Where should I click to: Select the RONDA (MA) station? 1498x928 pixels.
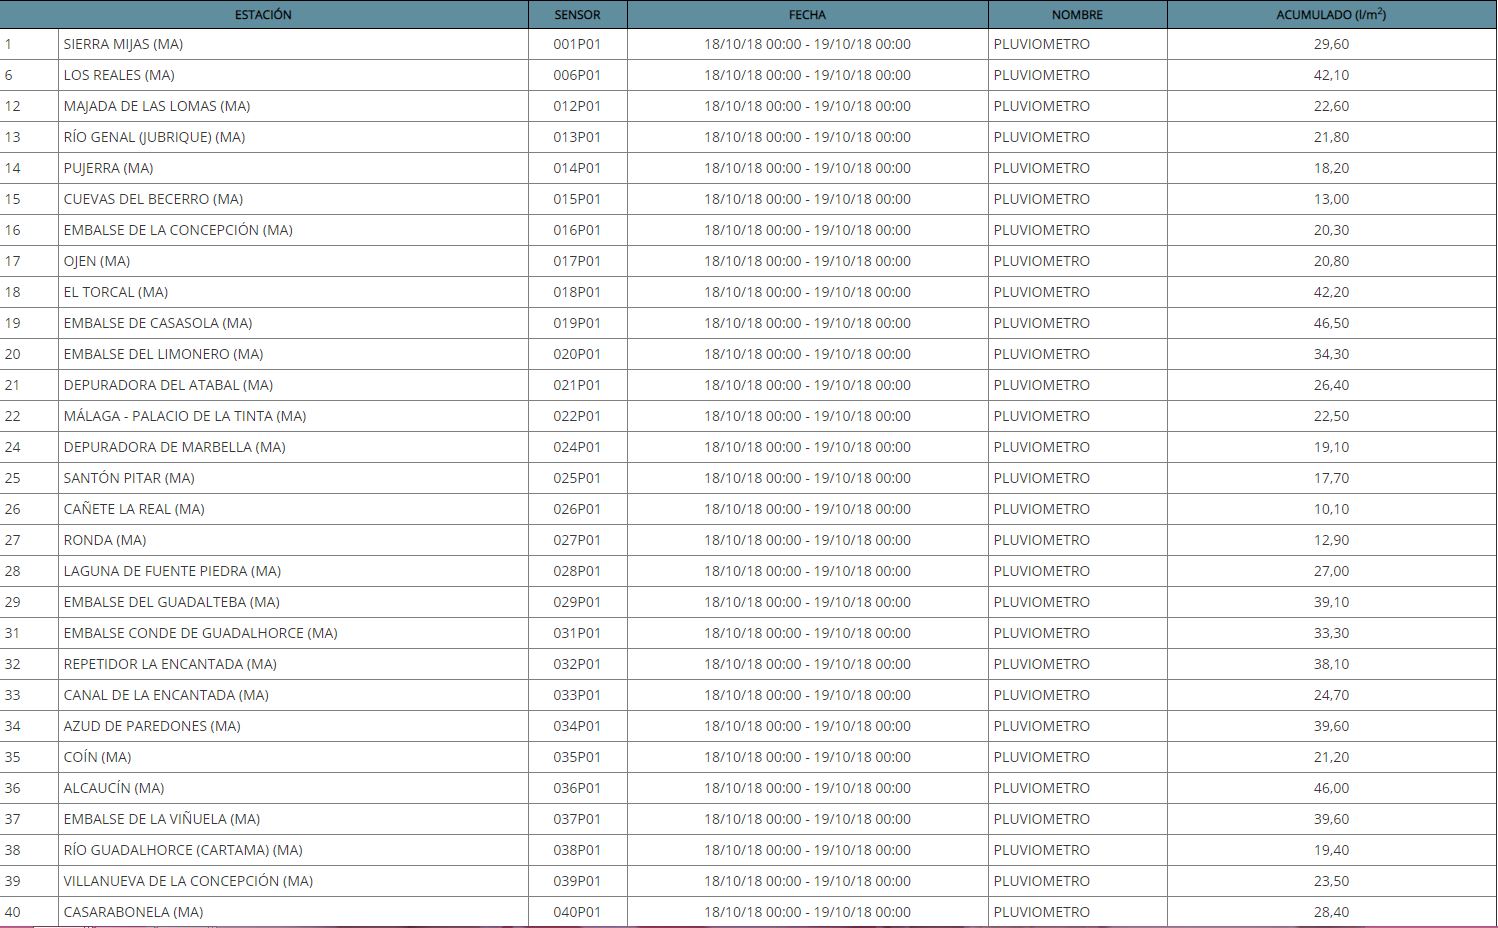(105, 540)
